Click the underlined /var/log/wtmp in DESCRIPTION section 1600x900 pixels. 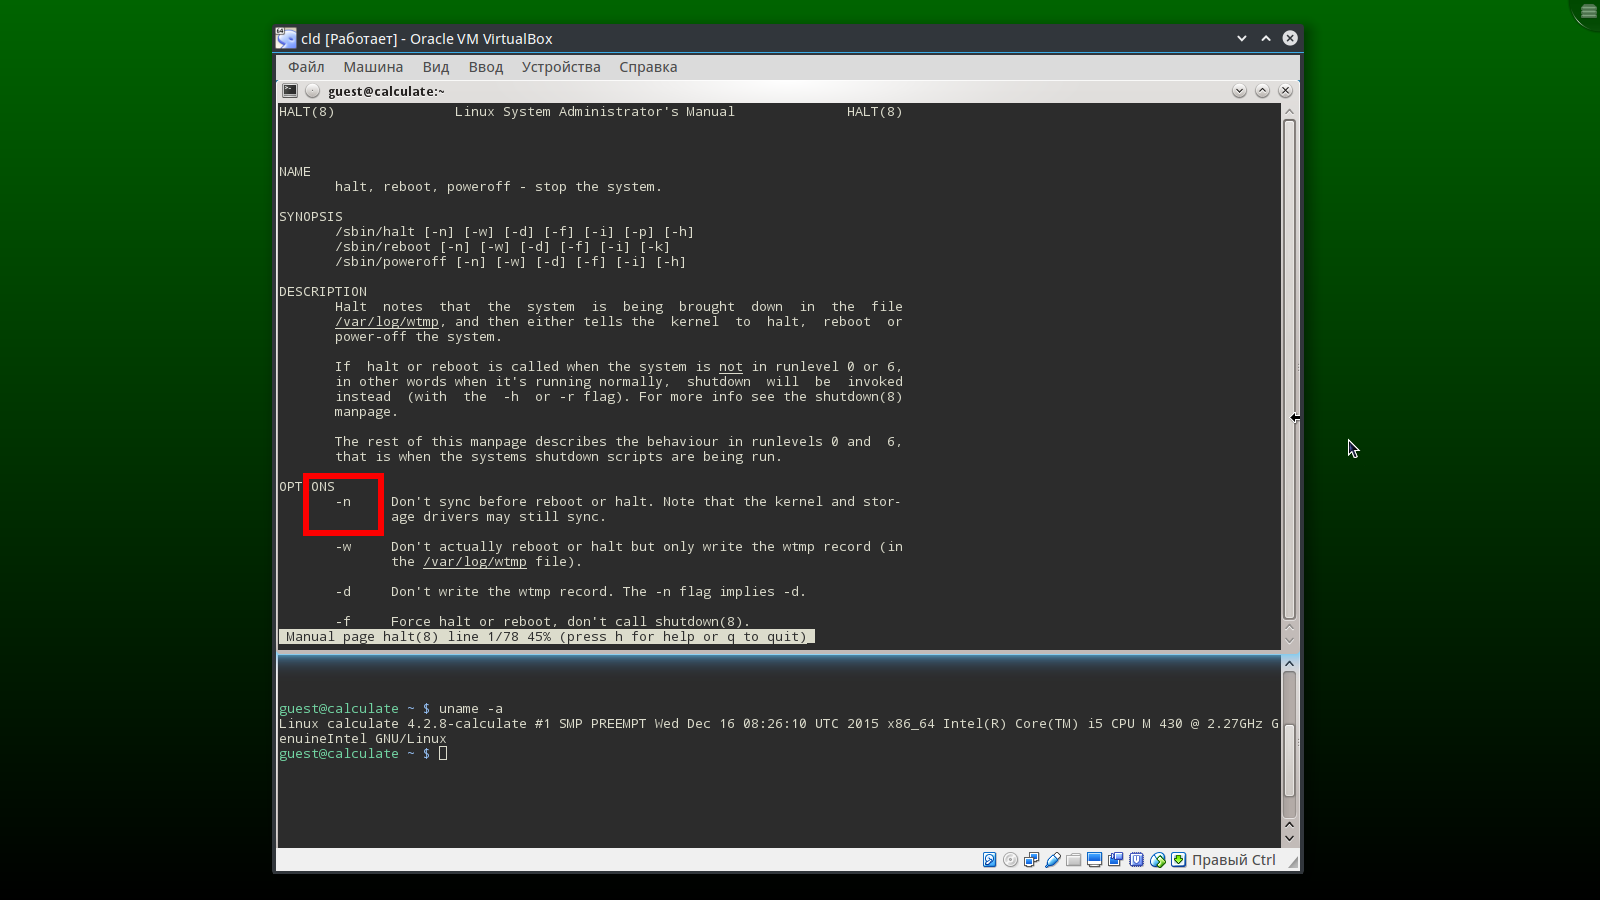coord(387,322)
